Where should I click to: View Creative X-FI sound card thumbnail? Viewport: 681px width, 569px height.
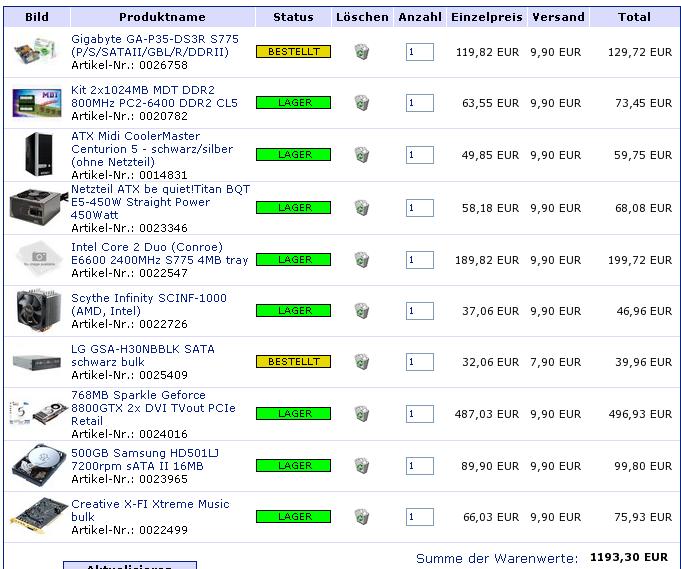click(39, 516)
